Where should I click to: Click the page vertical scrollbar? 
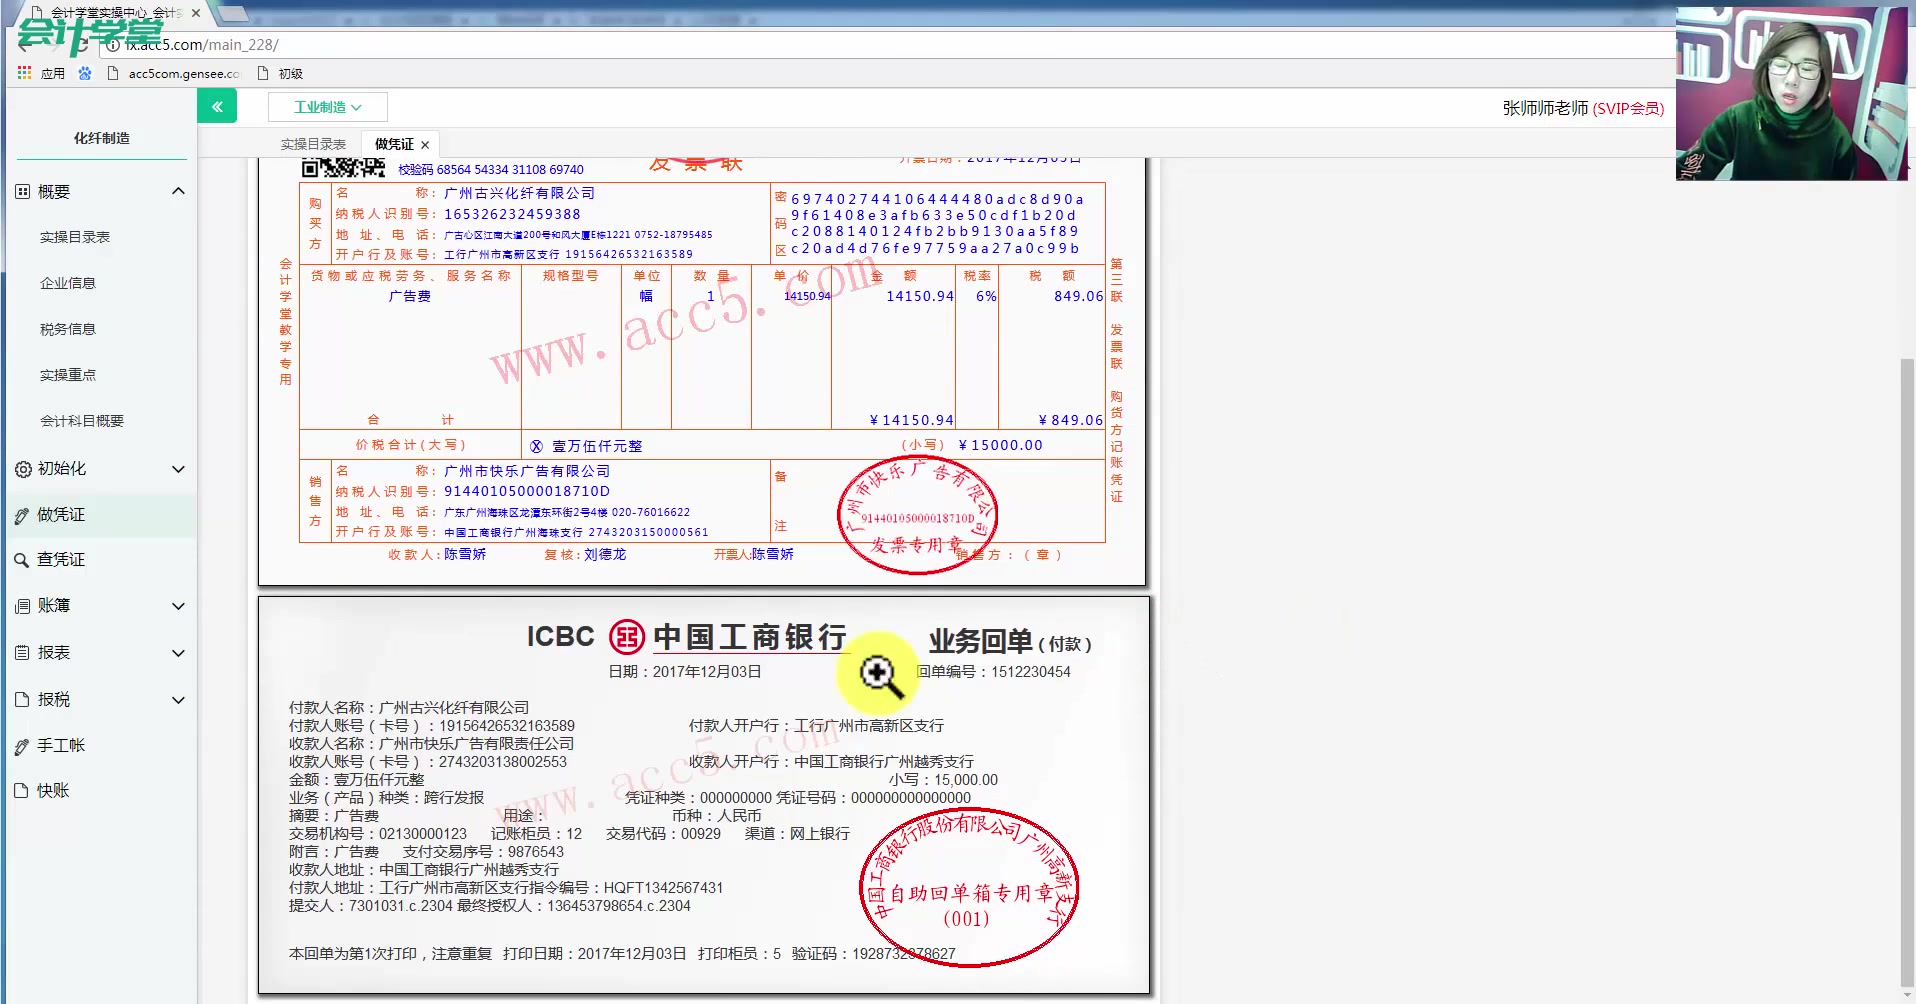[1907, 670]
